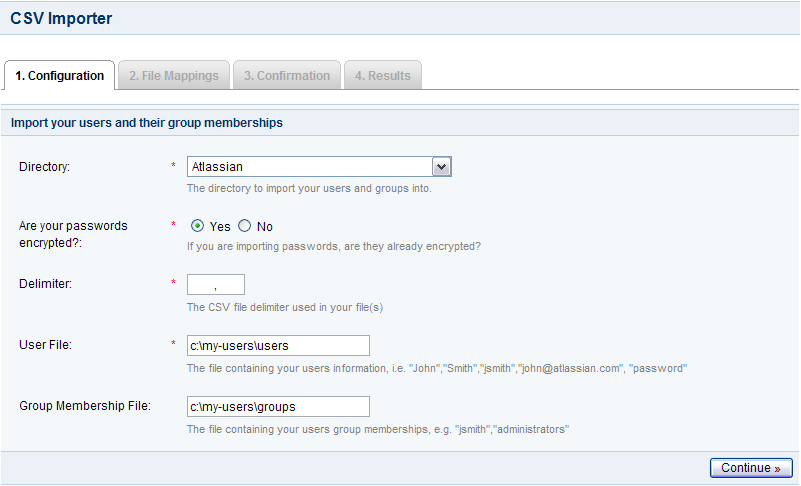
Task: Click the Delimiter label text
Action: [45, 284]
